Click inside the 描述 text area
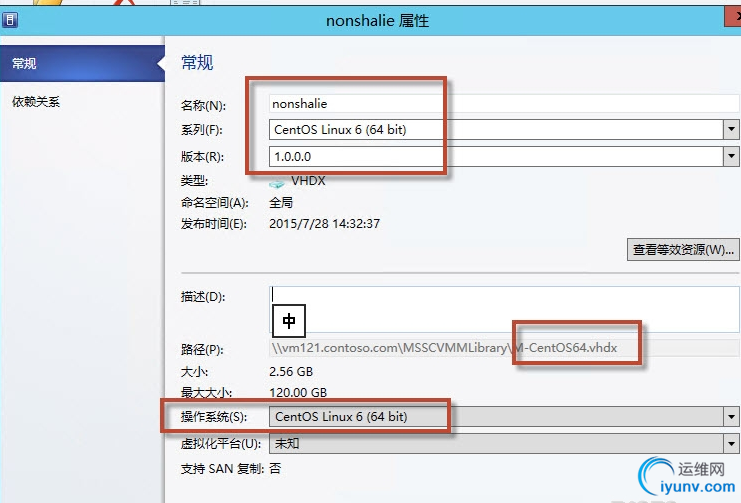 pyautogui.click(x=504, y=309)
